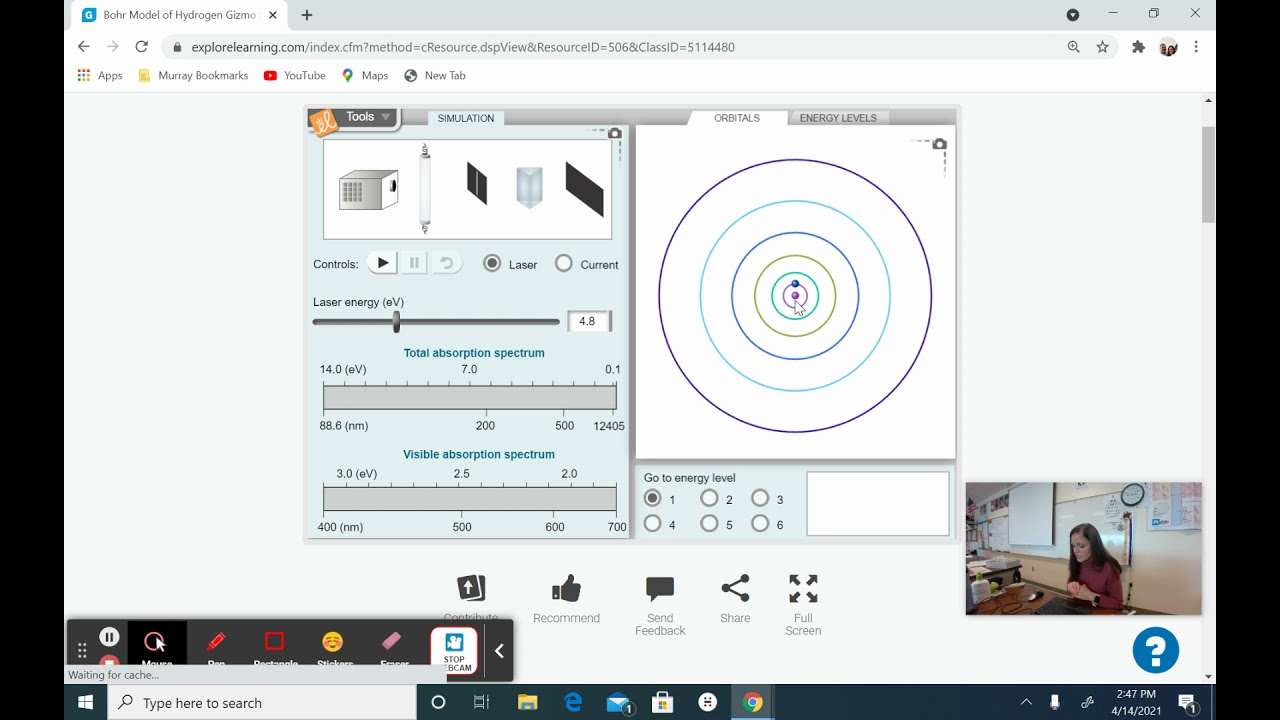Open the New Tab bookmark
1280x720 pixels.
pos(435,75)
